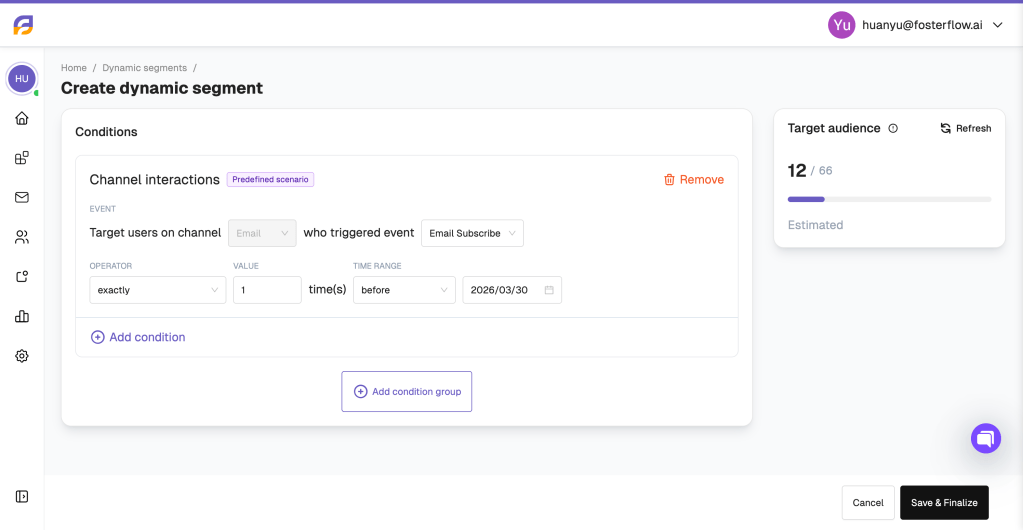Click the refresh arrows icon
This screenshot has width=1023, height=530.
coord(945,129)
